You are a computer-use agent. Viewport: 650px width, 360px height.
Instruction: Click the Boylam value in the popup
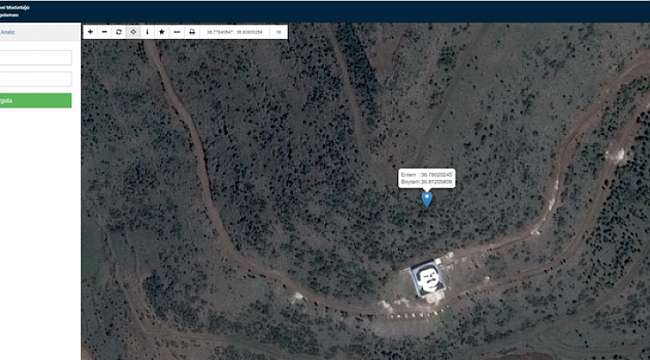pyautogui.click(x=436, y=182)
